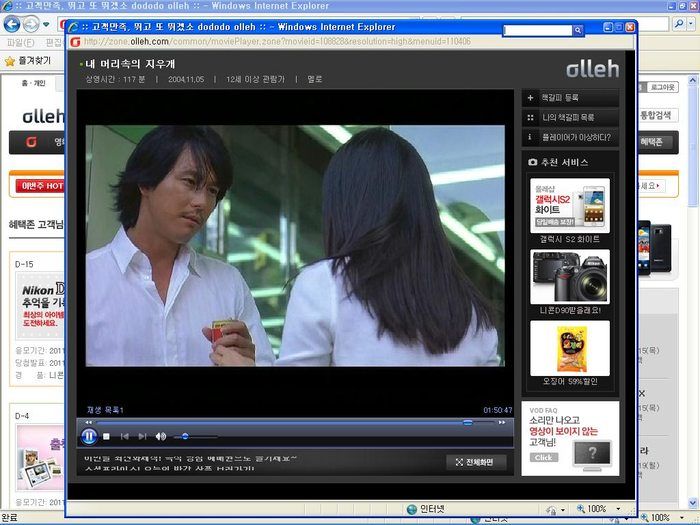
Task: Open the main window zoom 100% dropdown
Action: click(682, 518)
